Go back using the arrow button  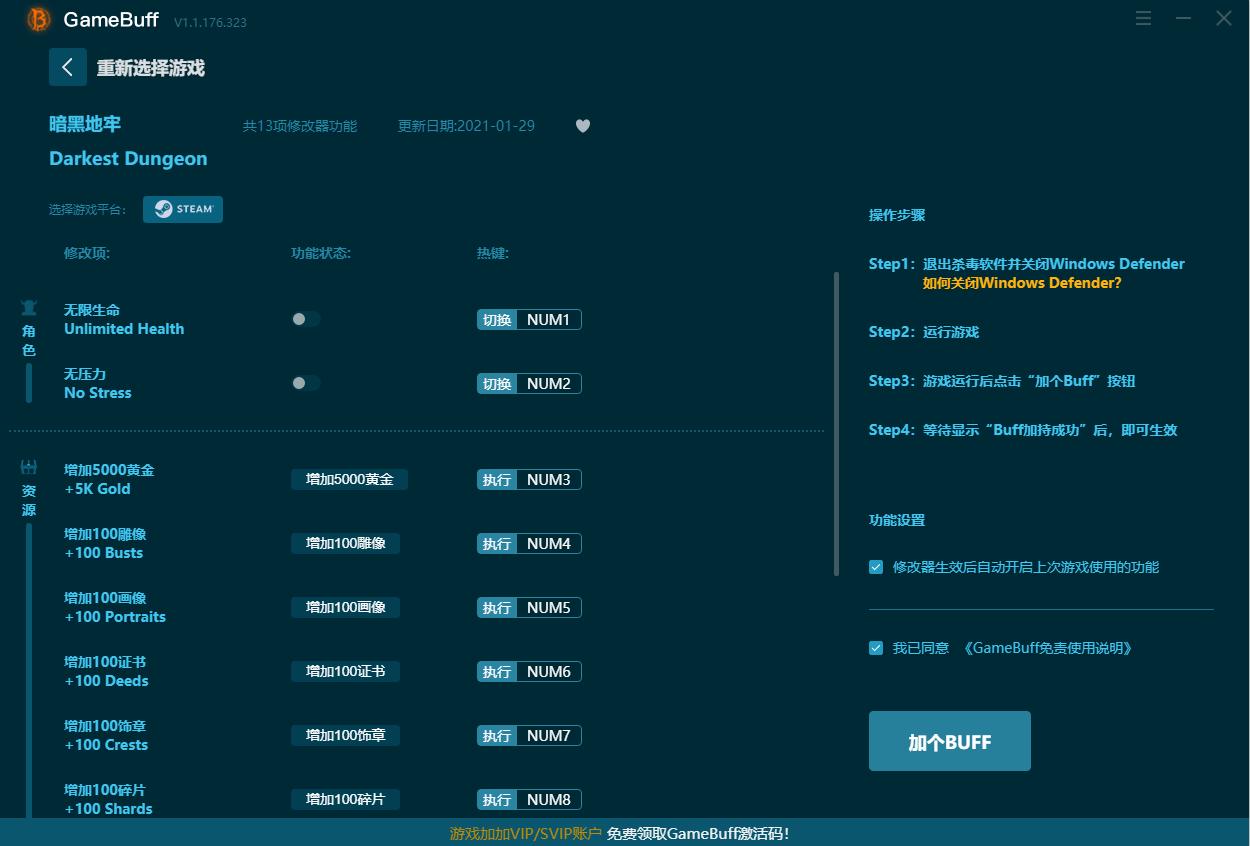point(68,67)
